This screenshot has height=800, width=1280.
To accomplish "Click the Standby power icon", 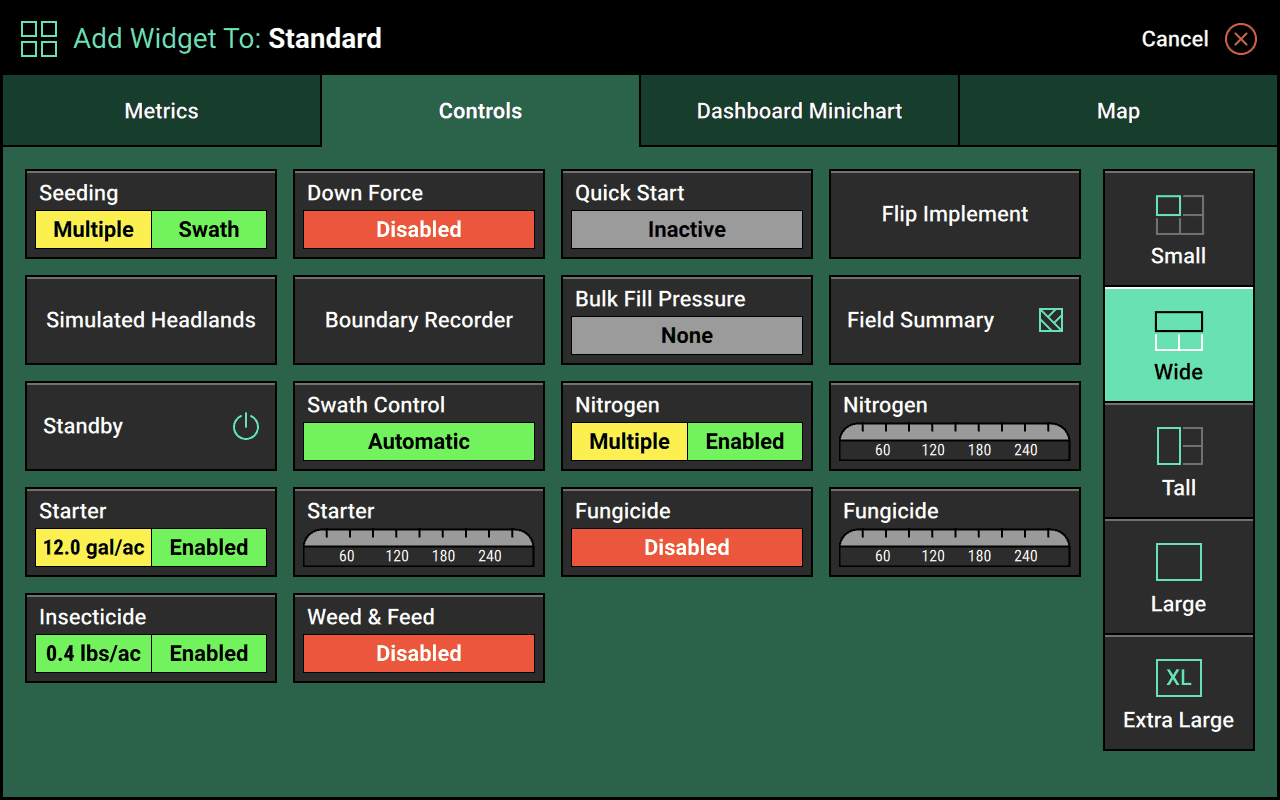I will [245, 427].
